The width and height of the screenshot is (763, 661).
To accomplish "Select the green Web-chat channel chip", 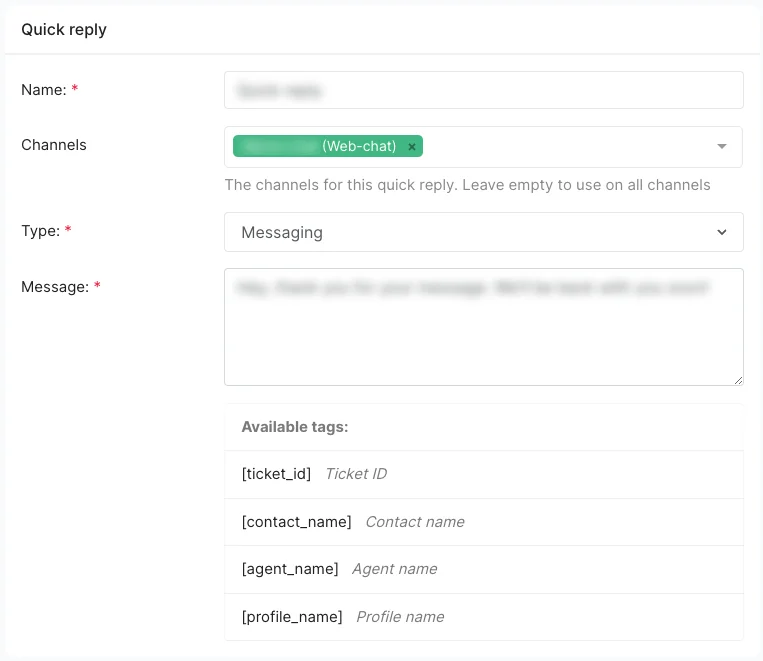I will [x=320, y=147].
